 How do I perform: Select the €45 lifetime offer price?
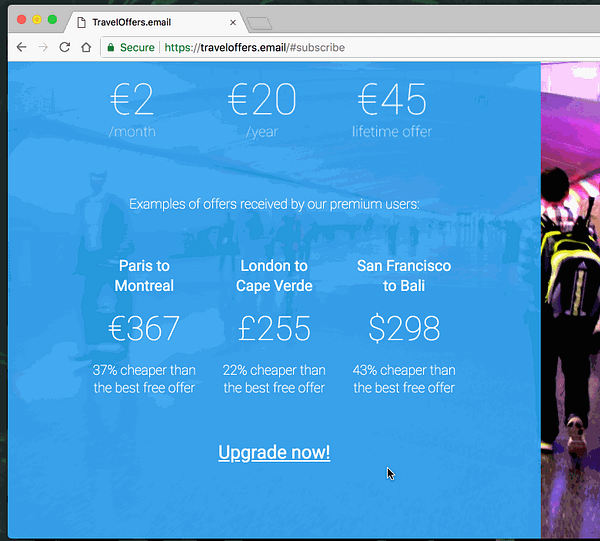[392, 99]
